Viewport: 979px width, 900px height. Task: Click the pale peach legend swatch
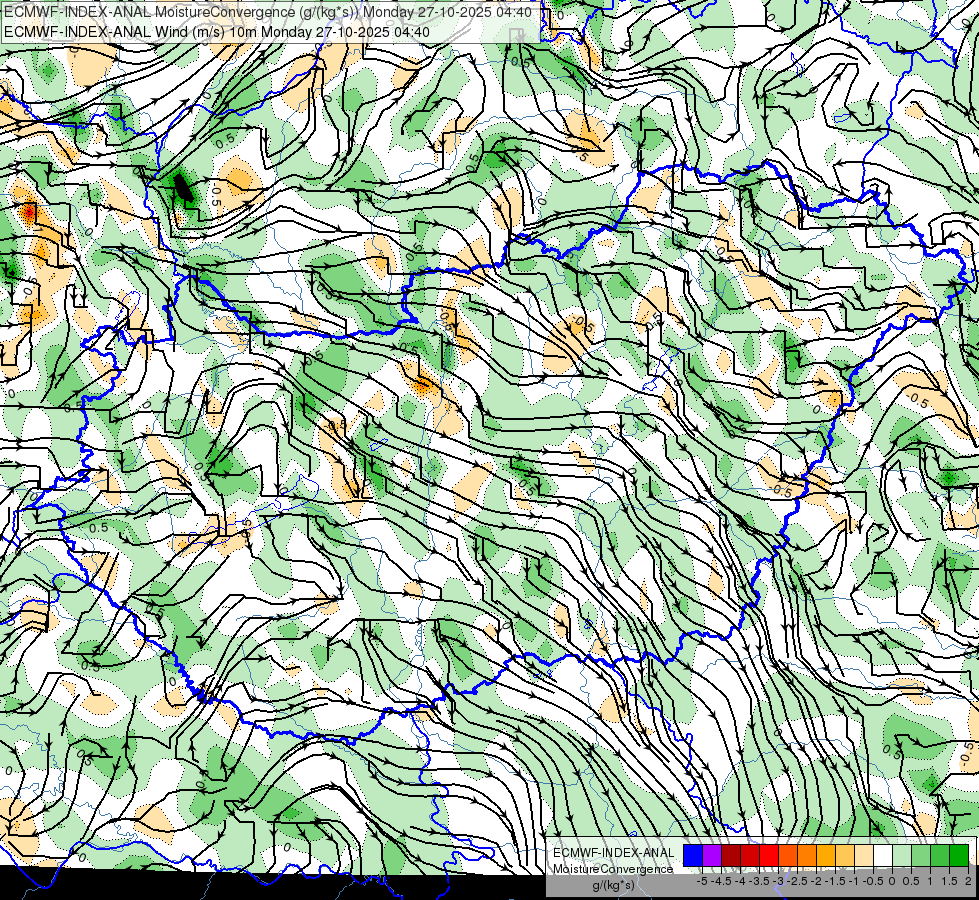tap(864, 855)
